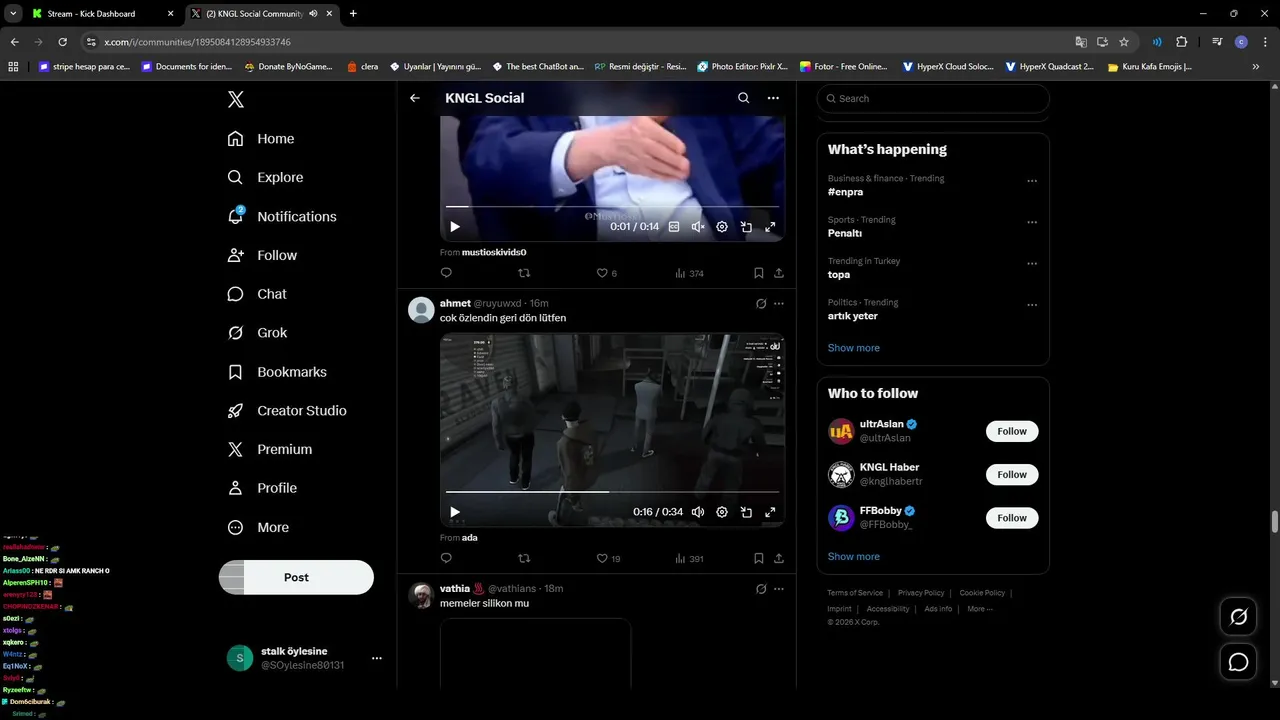Open the floating Grok button
This screenshot has width=1280, height=720.
click(x=1238, y=617)
